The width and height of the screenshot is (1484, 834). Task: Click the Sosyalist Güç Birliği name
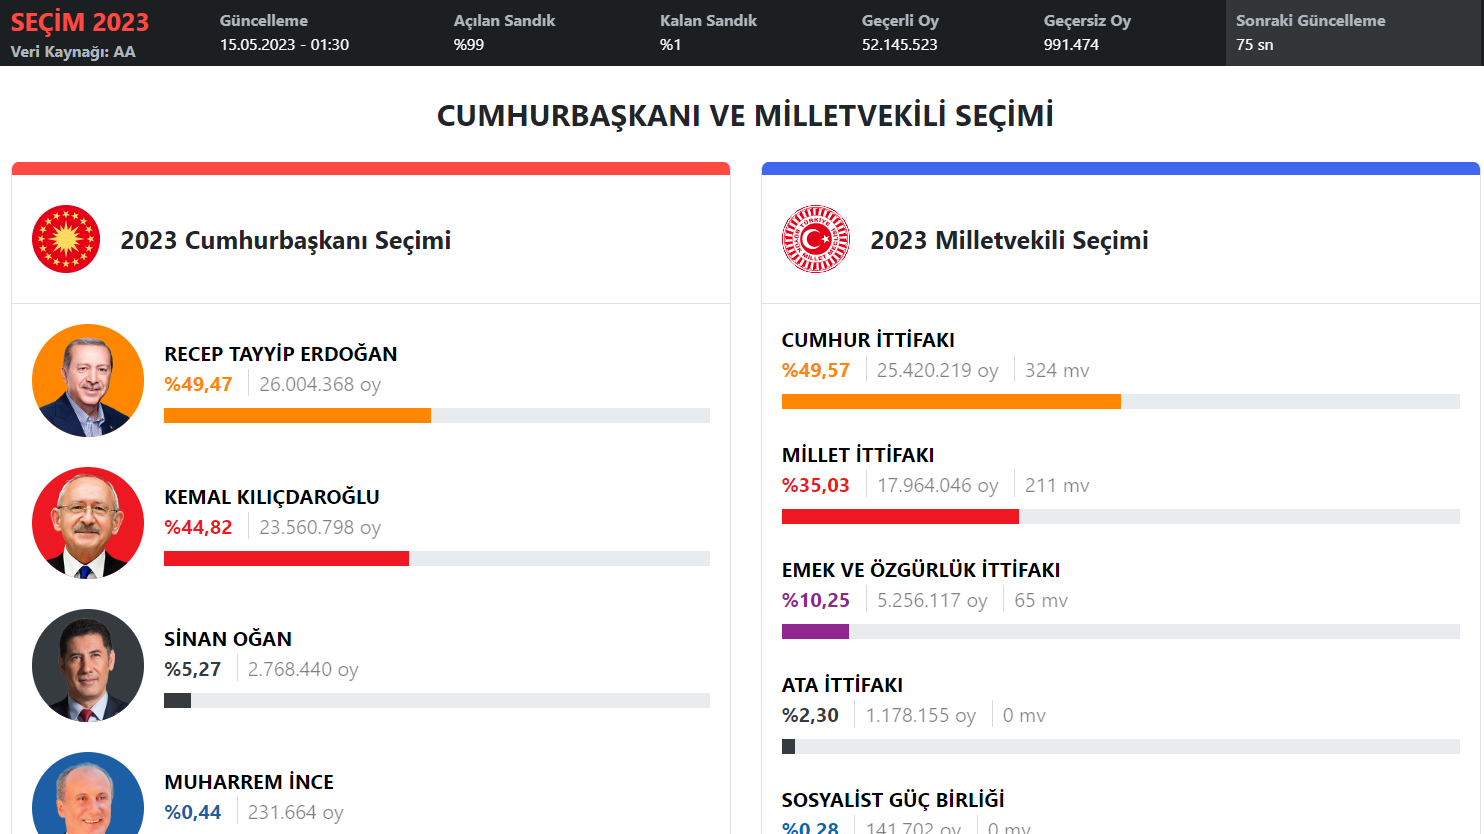point(893,800)
